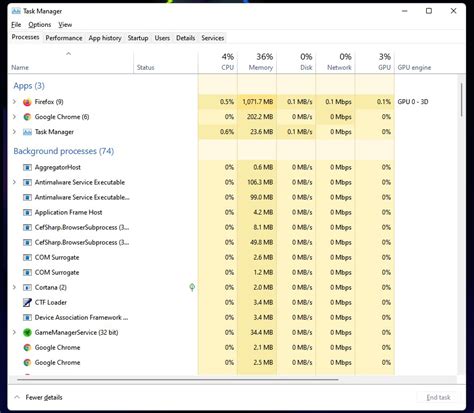Sort by the Network column header
Screen dimensions: 474x413
pyautogui.click(x=335, y=62)
